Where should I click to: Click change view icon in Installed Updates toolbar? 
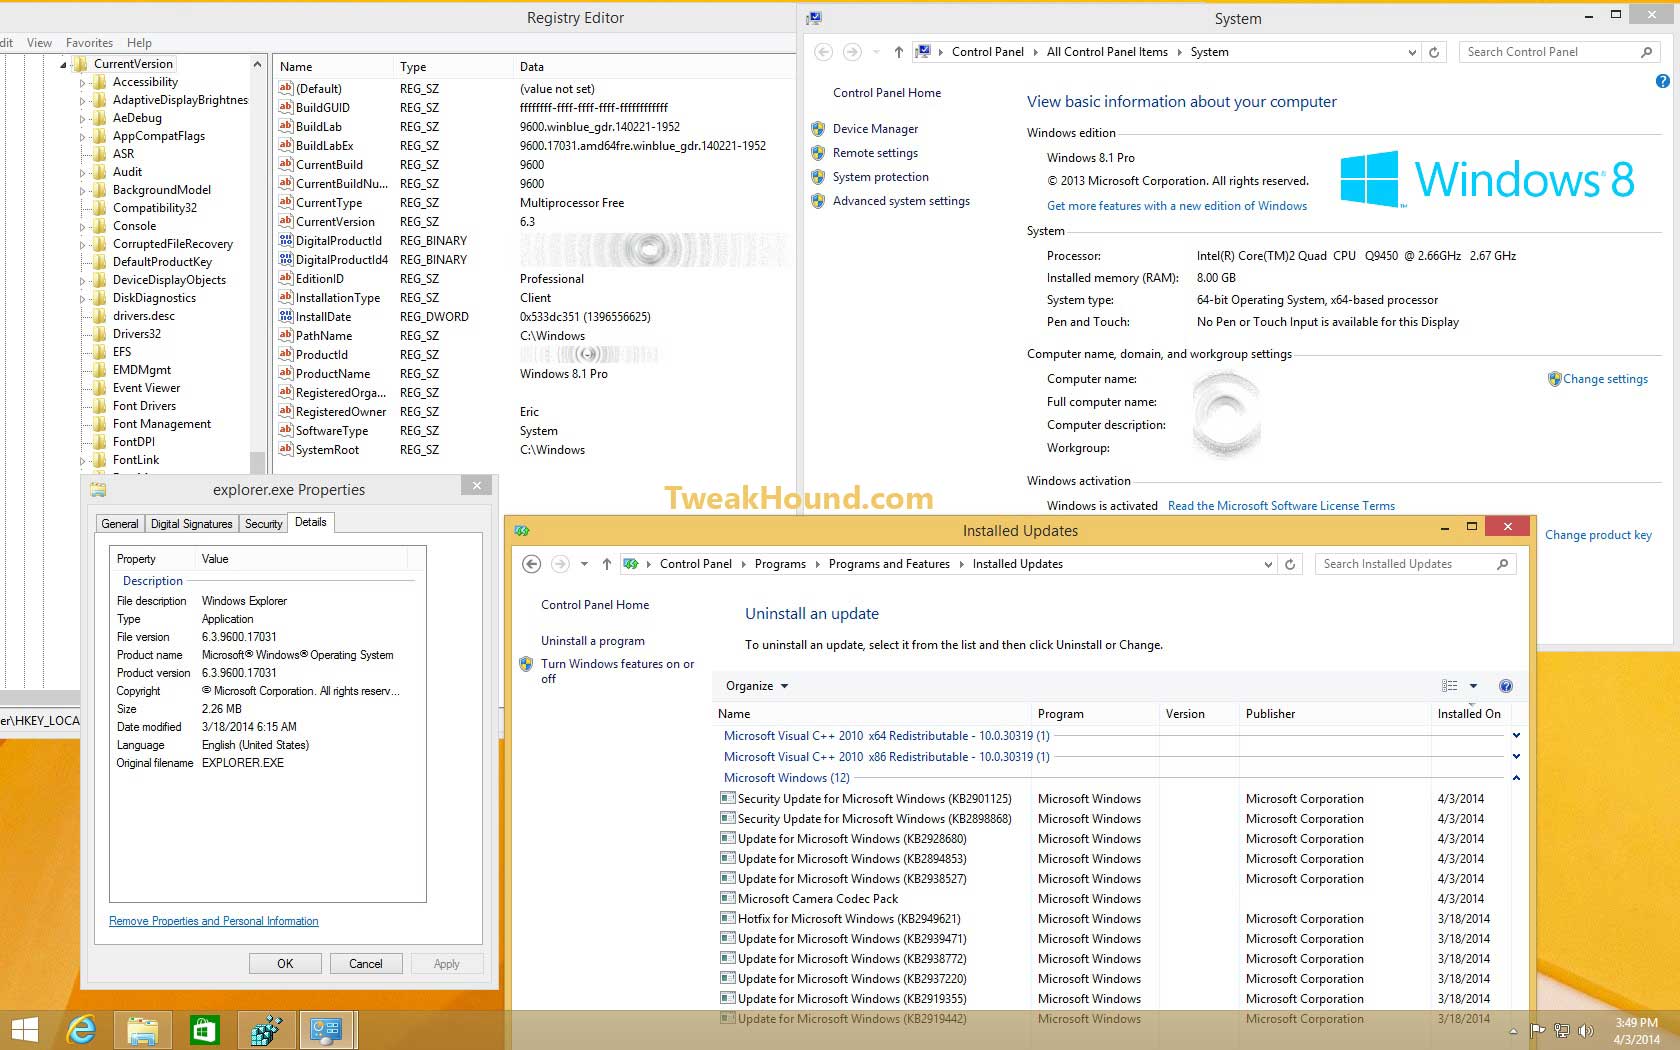coord(1449,686)
